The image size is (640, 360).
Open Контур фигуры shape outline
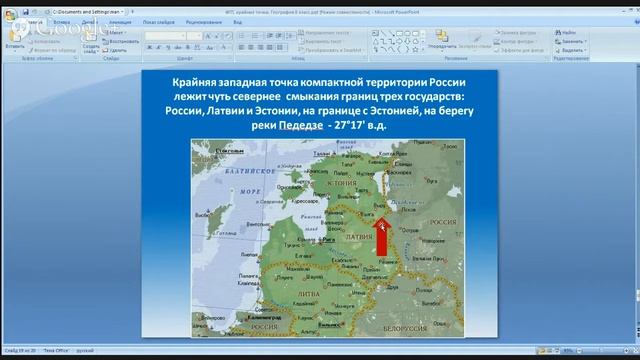516,42
